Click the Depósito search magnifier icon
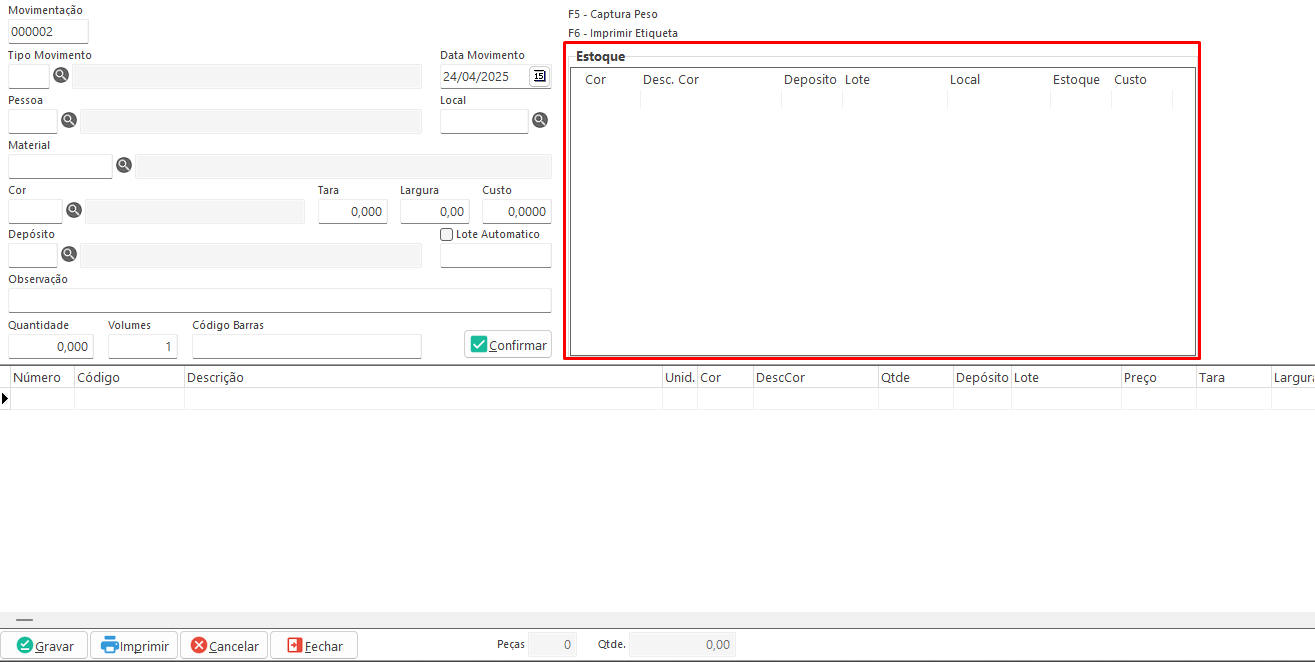Image resolution: width=1315 pixels, height=662 pixels. 69,254
